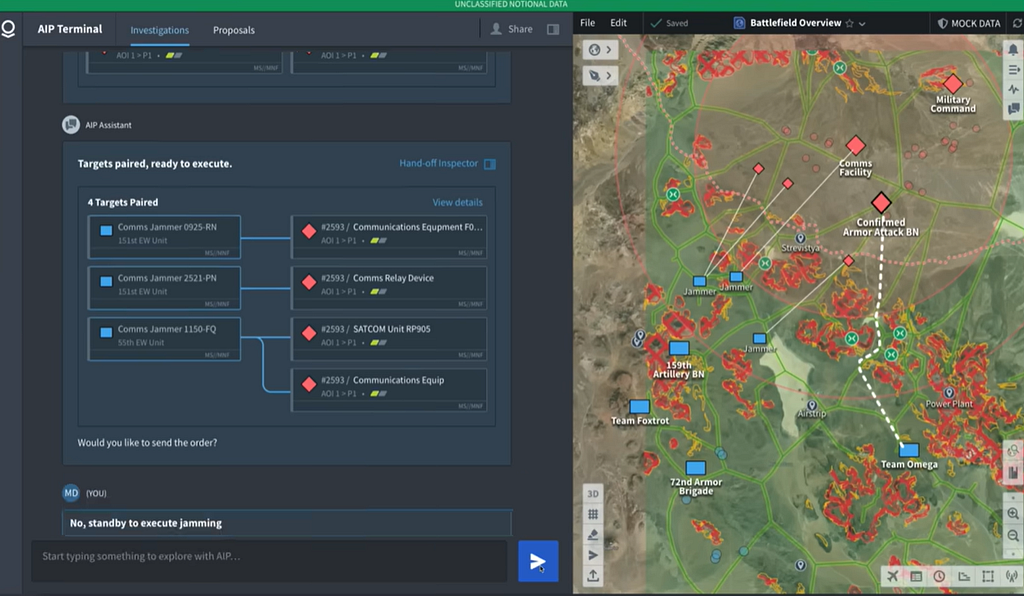The height and width of the screenshot is (596, 1024).
Task: Zoom in on the battlefield map
Action: 1012,514
